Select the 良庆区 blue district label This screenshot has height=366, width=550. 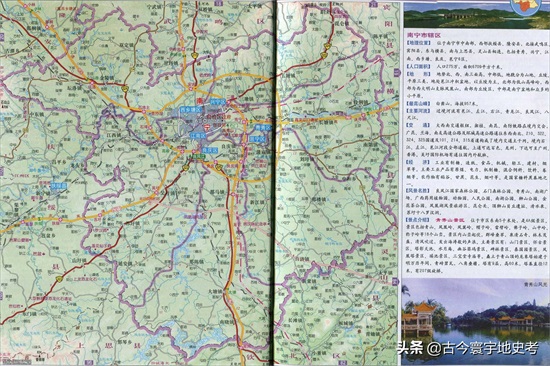coord(210,150)
